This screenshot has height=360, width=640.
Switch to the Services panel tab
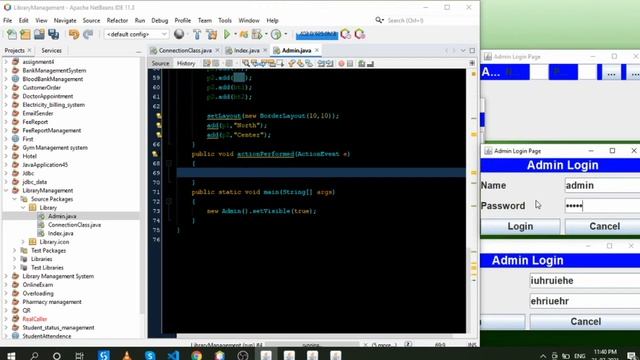(51, 50)
